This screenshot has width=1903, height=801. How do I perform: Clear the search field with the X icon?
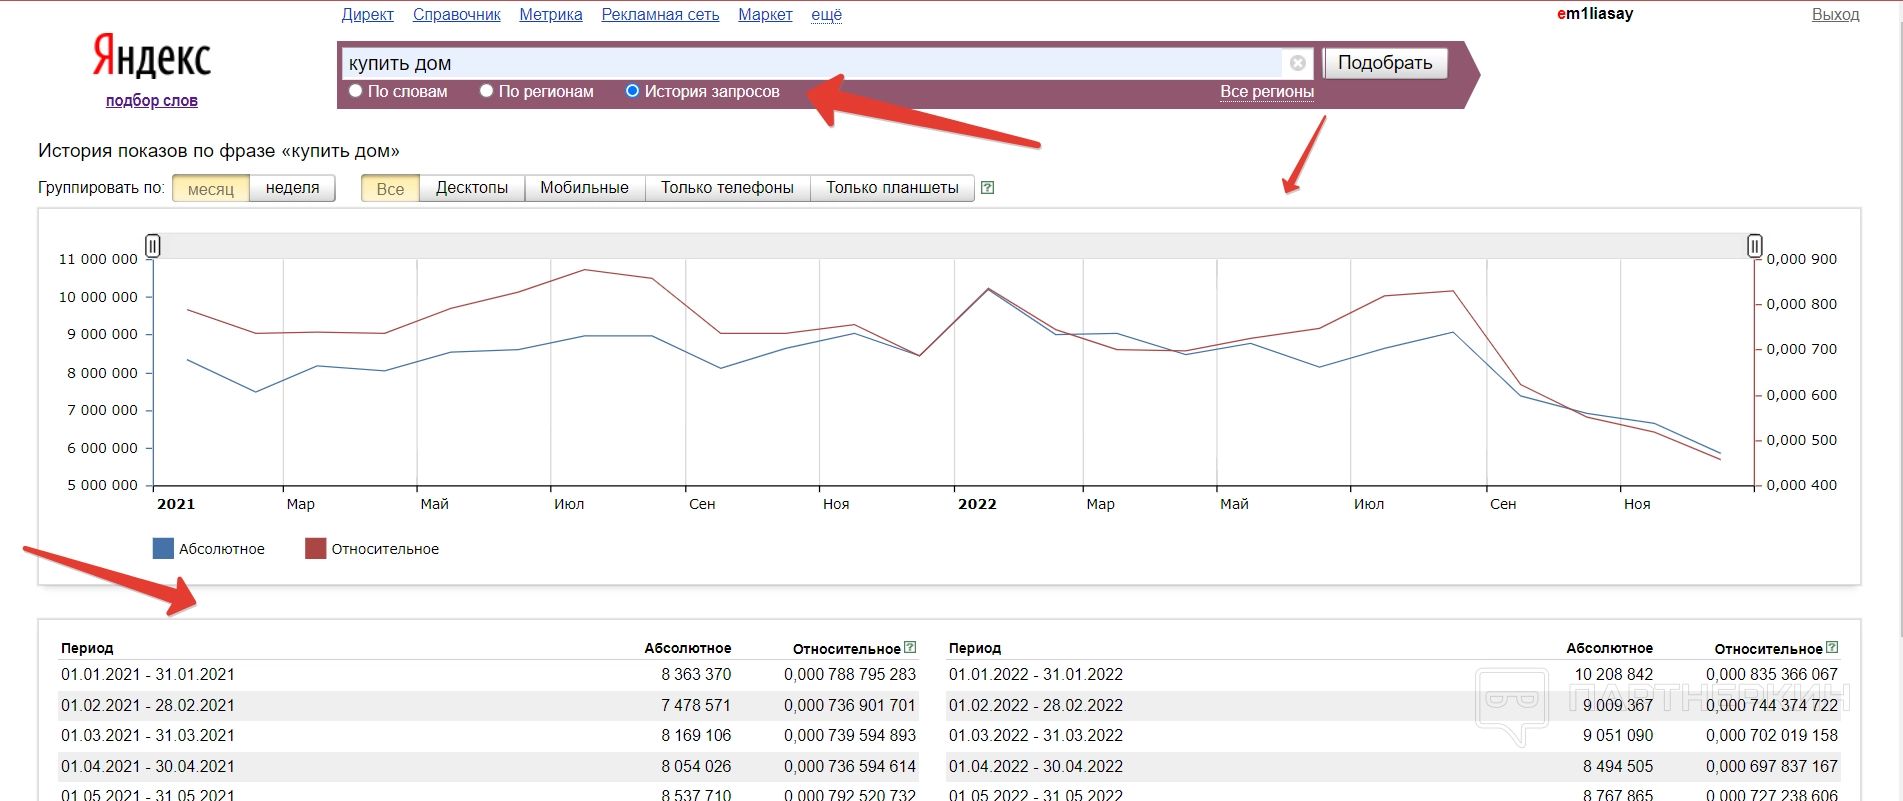click(x=1297, y=63)
